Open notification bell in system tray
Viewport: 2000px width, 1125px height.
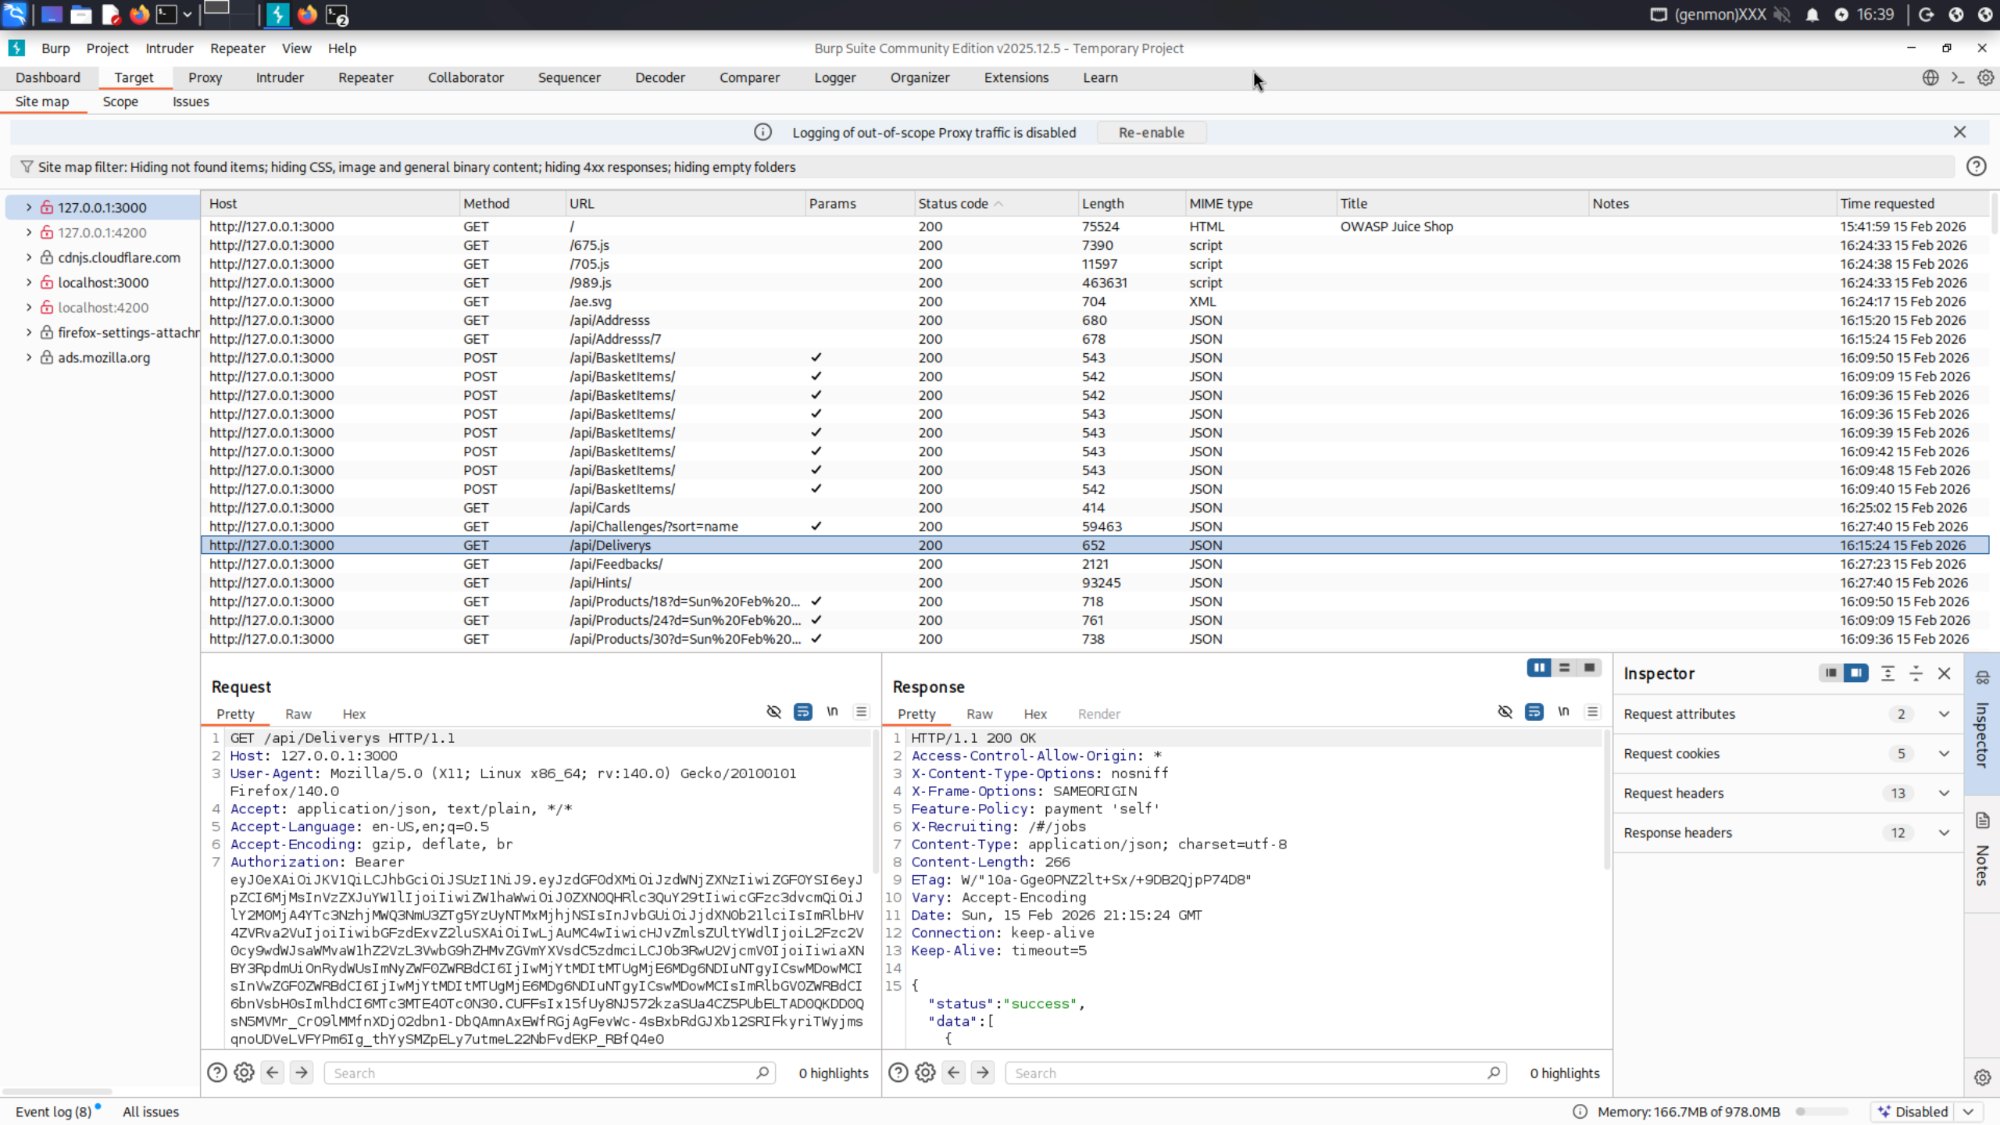[1812, 15]
